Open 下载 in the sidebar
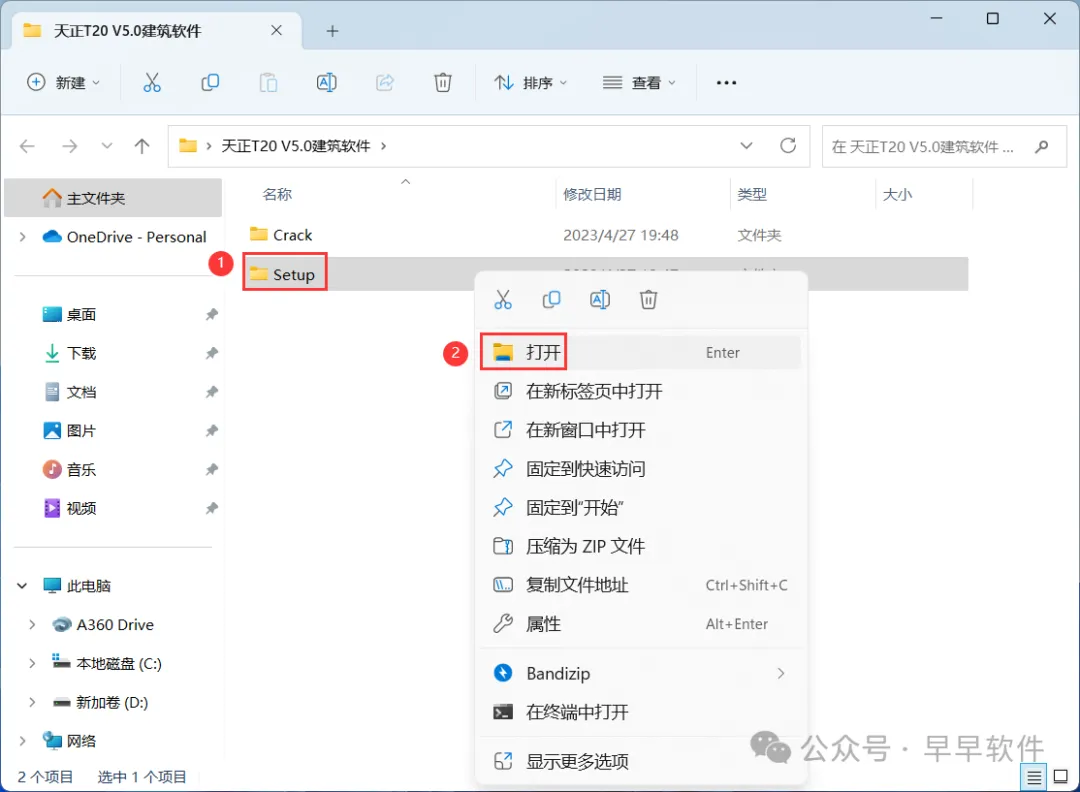1080x792 pixels. 81,353
